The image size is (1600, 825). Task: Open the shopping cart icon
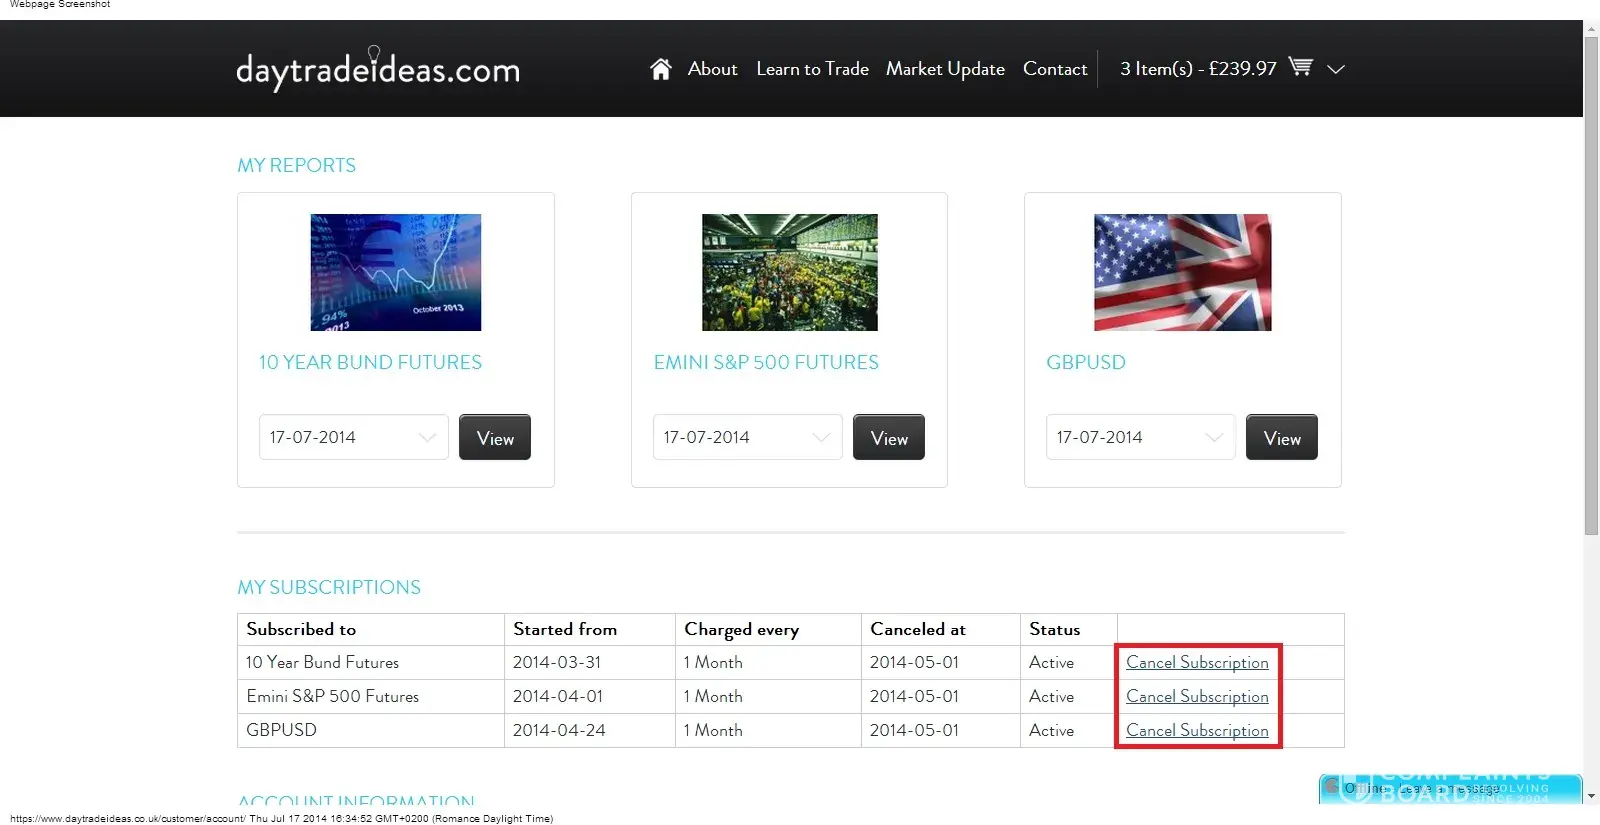point(1300,67)
